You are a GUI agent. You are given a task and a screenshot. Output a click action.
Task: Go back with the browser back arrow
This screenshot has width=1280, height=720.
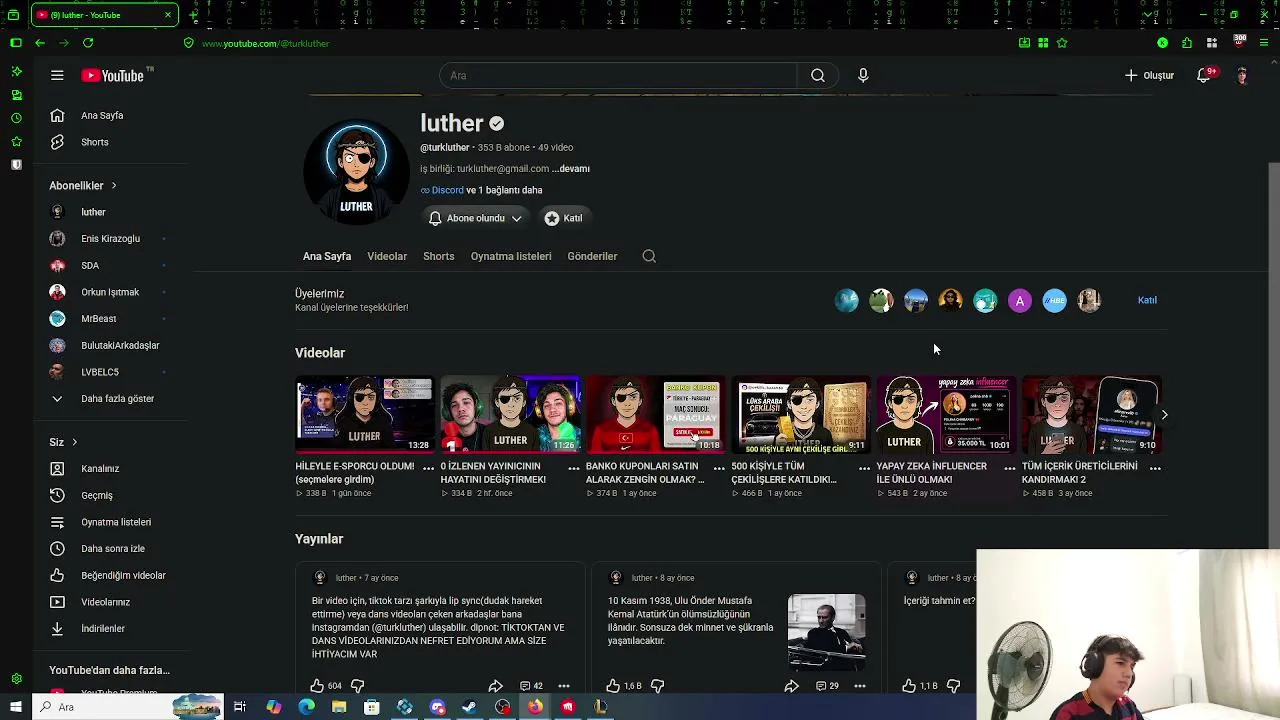point(39,43)
